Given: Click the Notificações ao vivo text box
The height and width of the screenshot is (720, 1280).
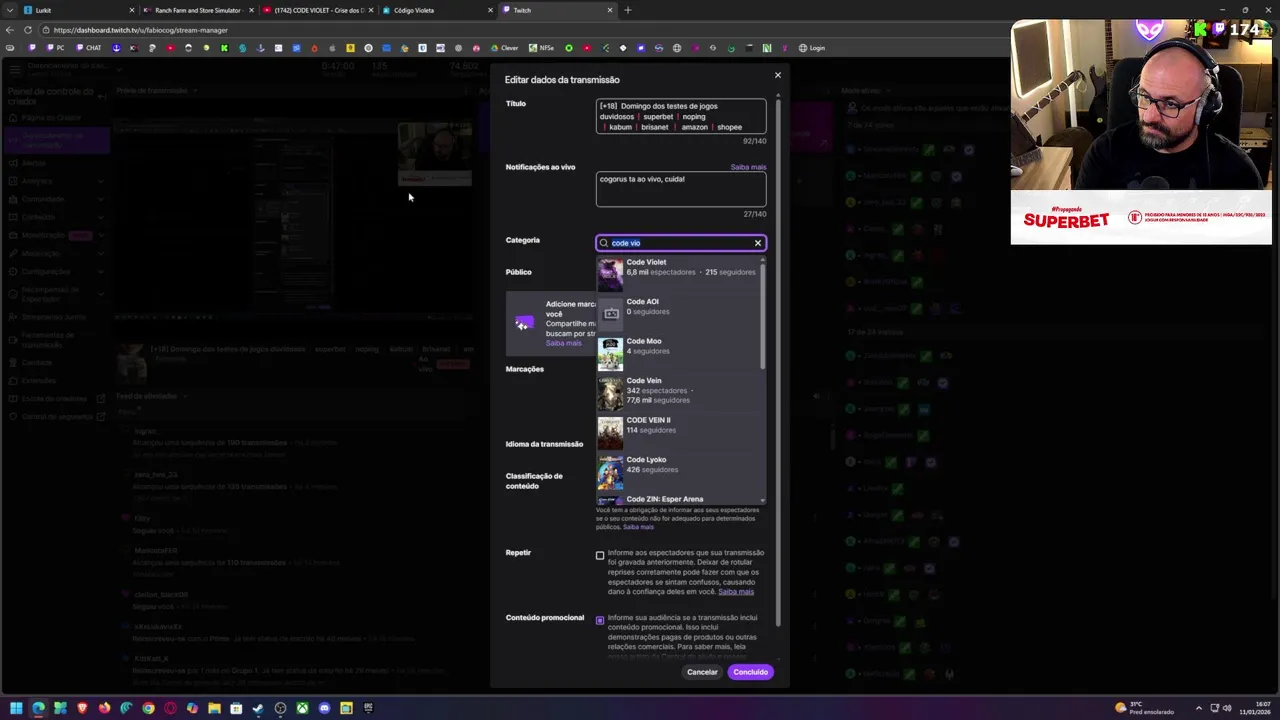Looking at the screenshot, I should tap(681, 189).
